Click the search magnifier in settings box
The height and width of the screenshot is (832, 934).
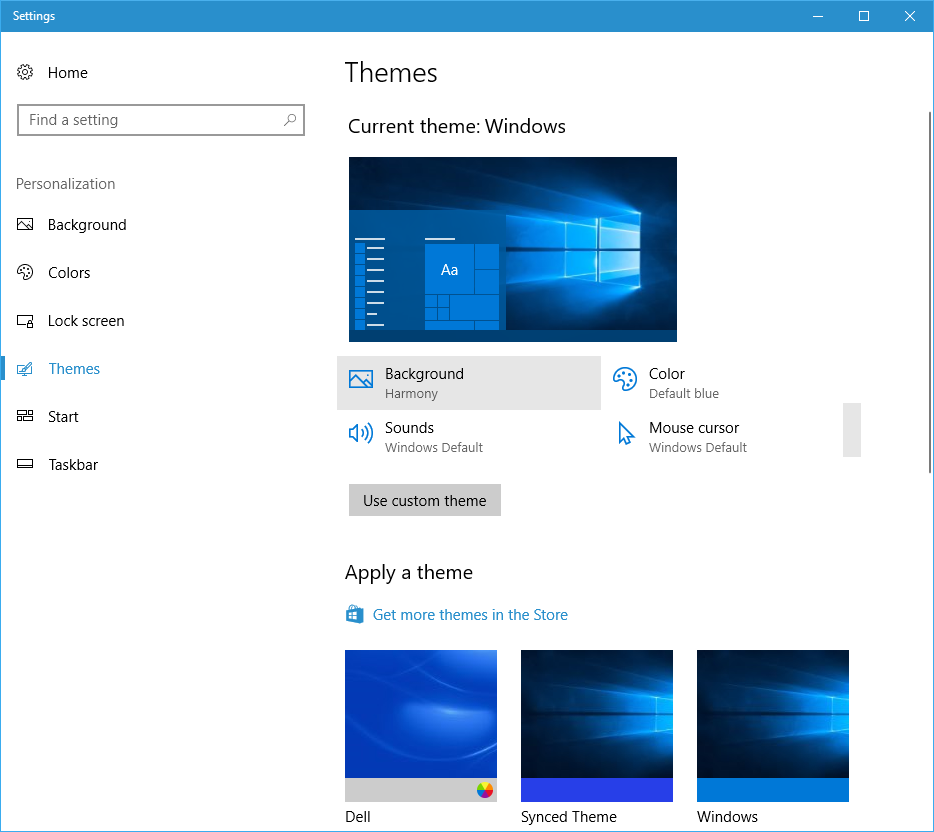[290, 120]
